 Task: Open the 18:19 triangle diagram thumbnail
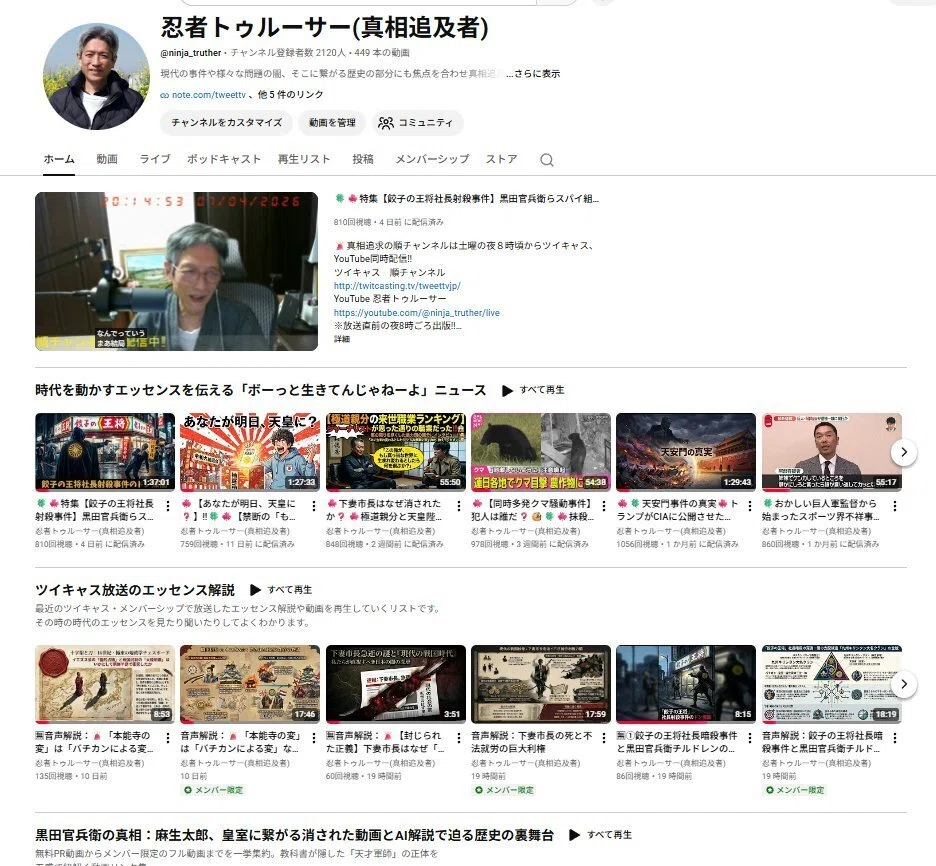coord(832,684)
